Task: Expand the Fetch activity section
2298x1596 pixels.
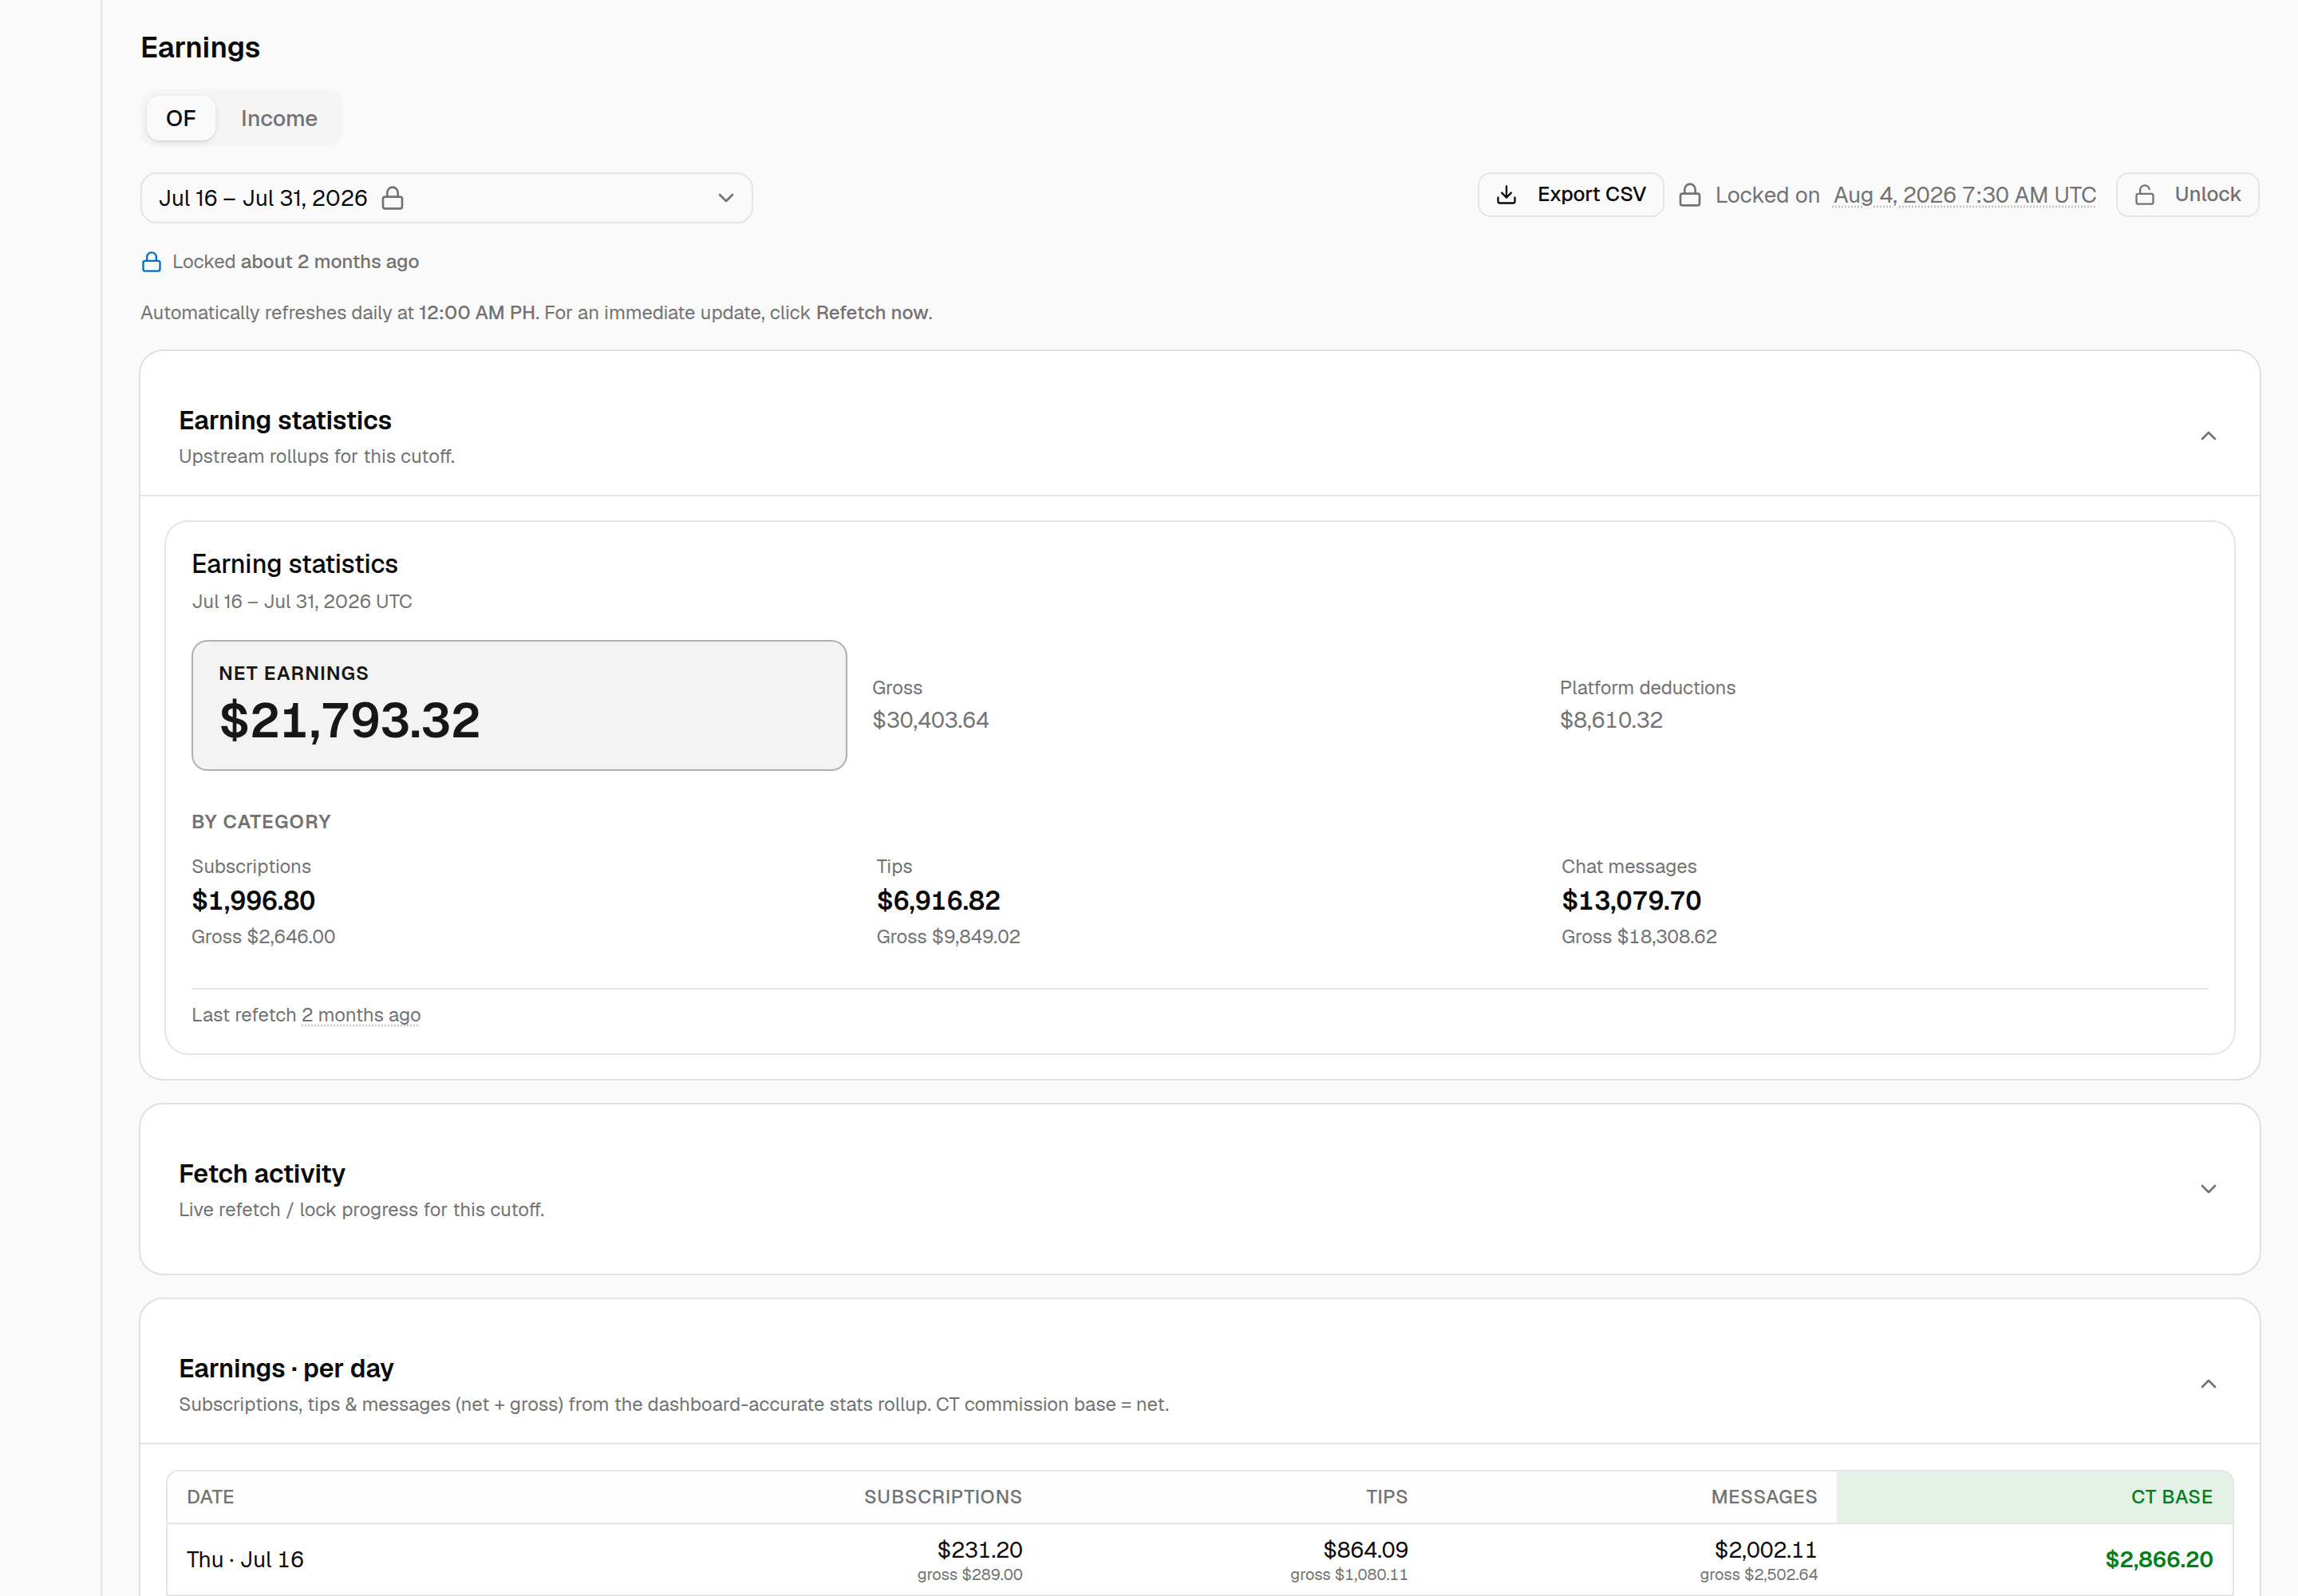Action: click(2208, 1189)
